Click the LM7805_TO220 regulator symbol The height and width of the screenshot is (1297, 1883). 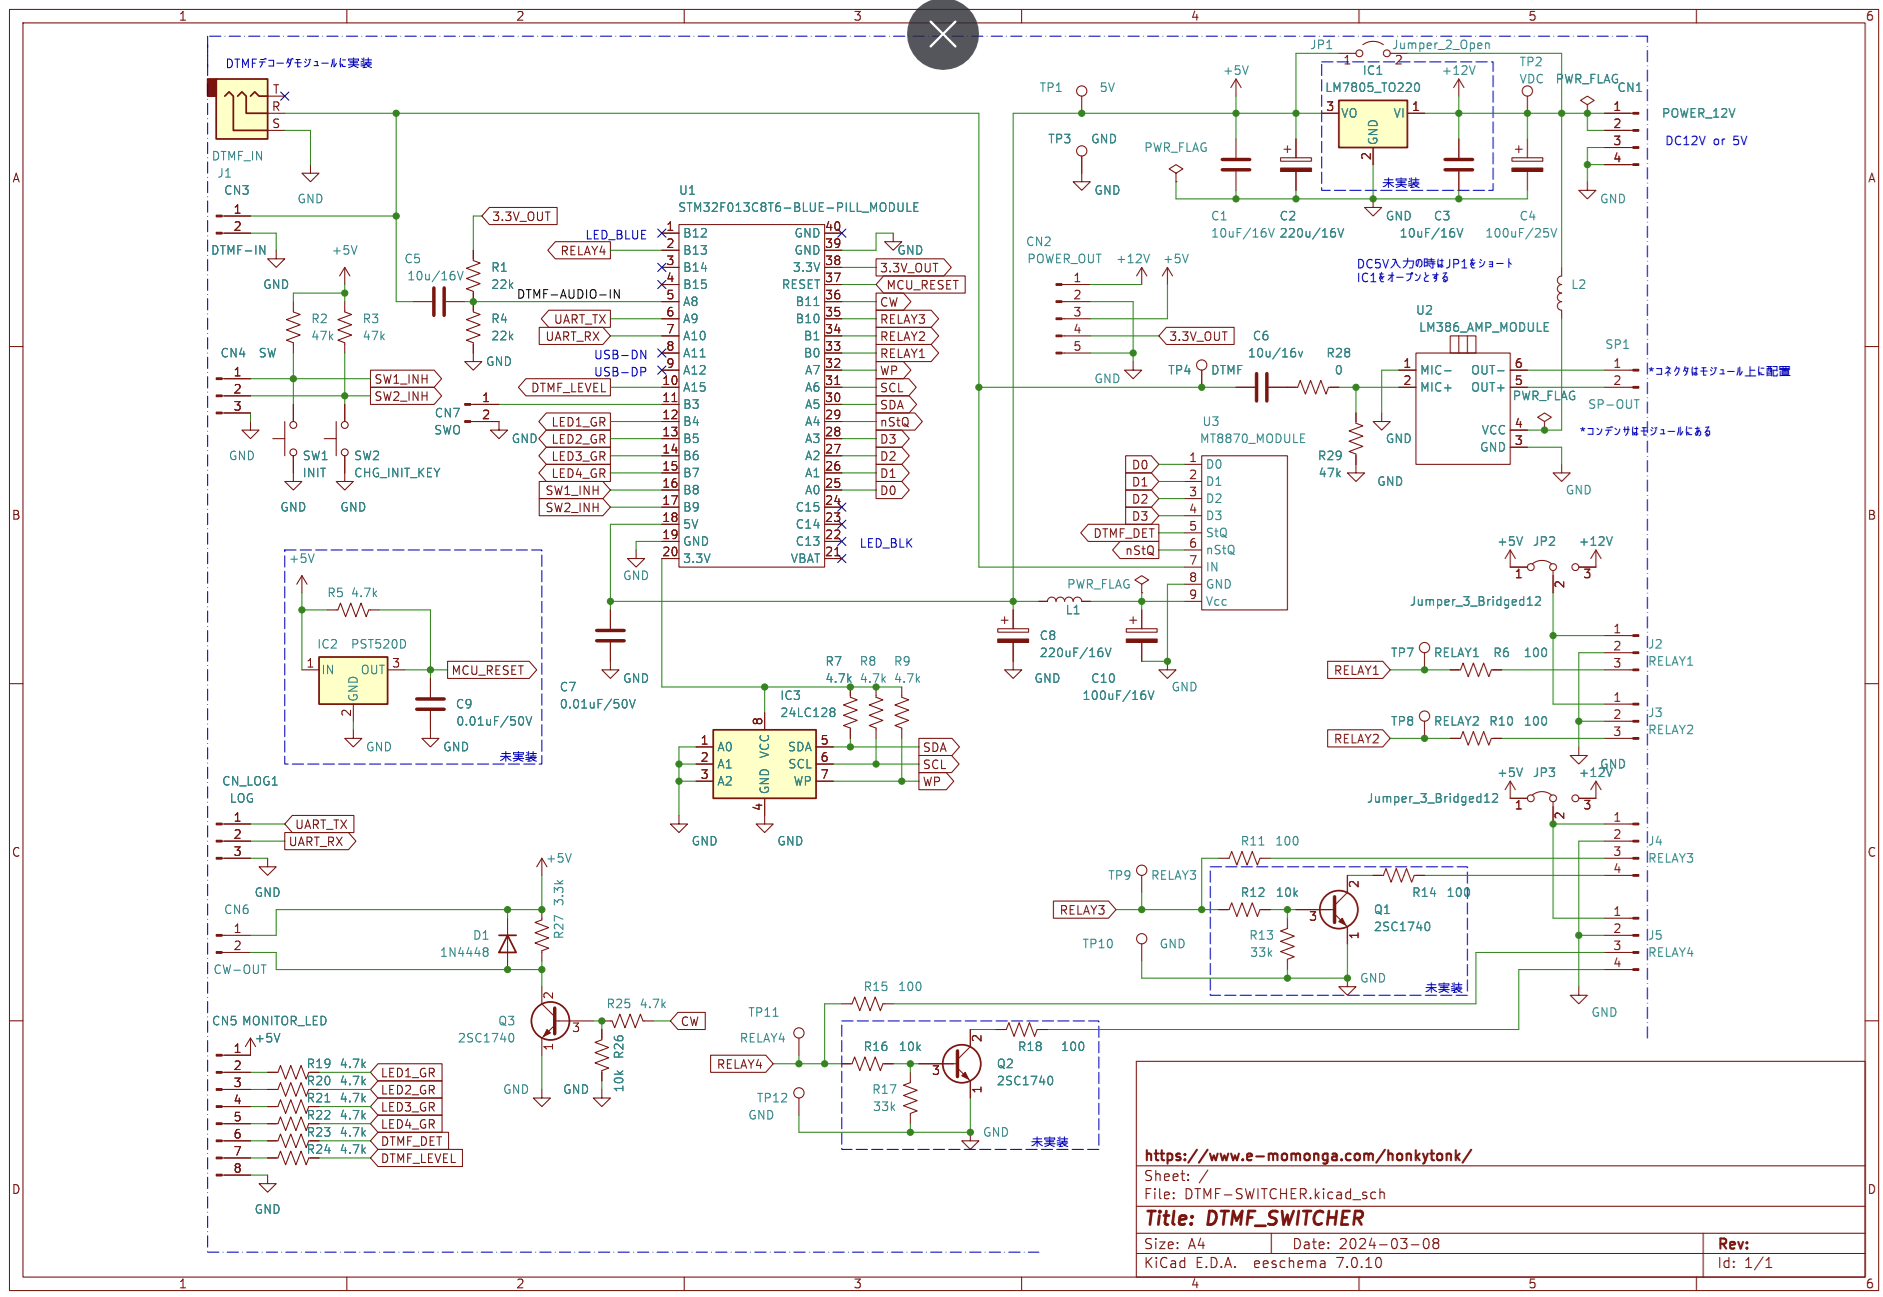pos(1373,125)
